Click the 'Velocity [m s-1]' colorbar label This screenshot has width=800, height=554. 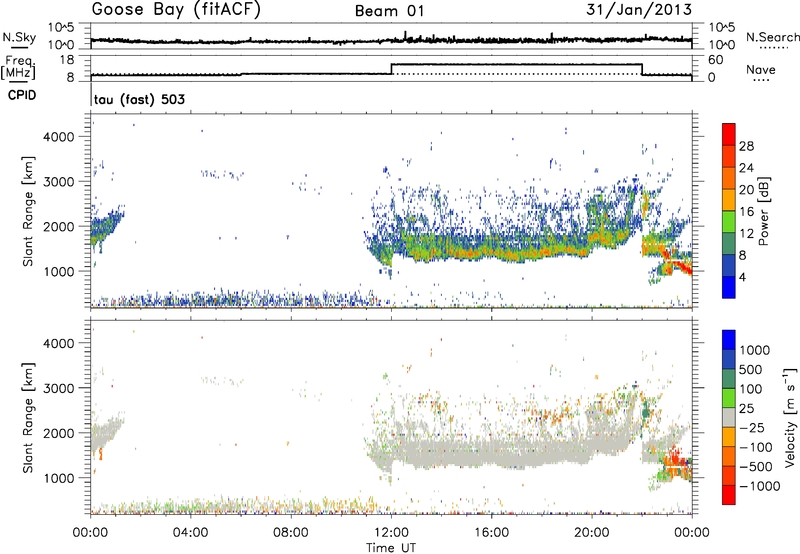pos(790,417)
